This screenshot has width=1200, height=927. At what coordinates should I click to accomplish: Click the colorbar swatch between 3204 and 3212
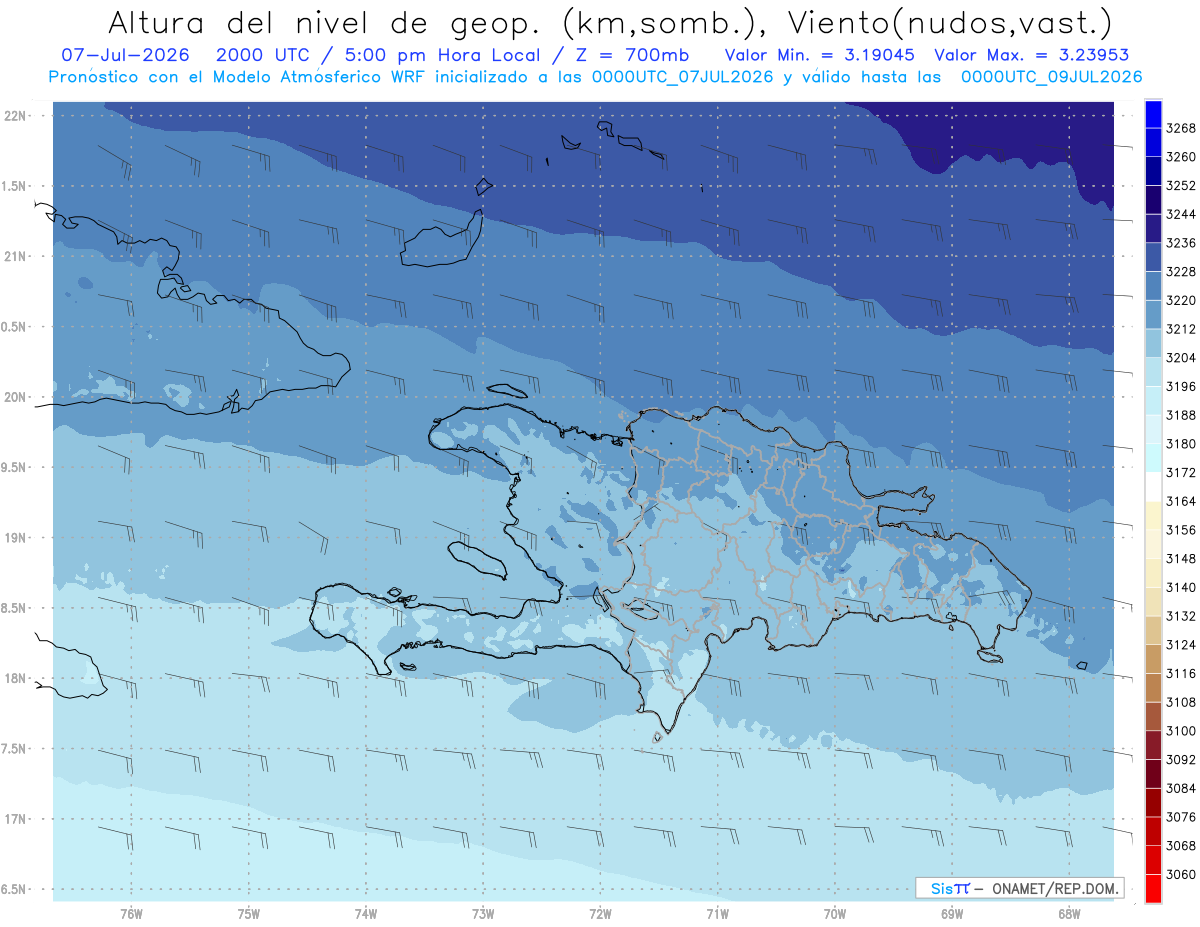click(1153, 343)
